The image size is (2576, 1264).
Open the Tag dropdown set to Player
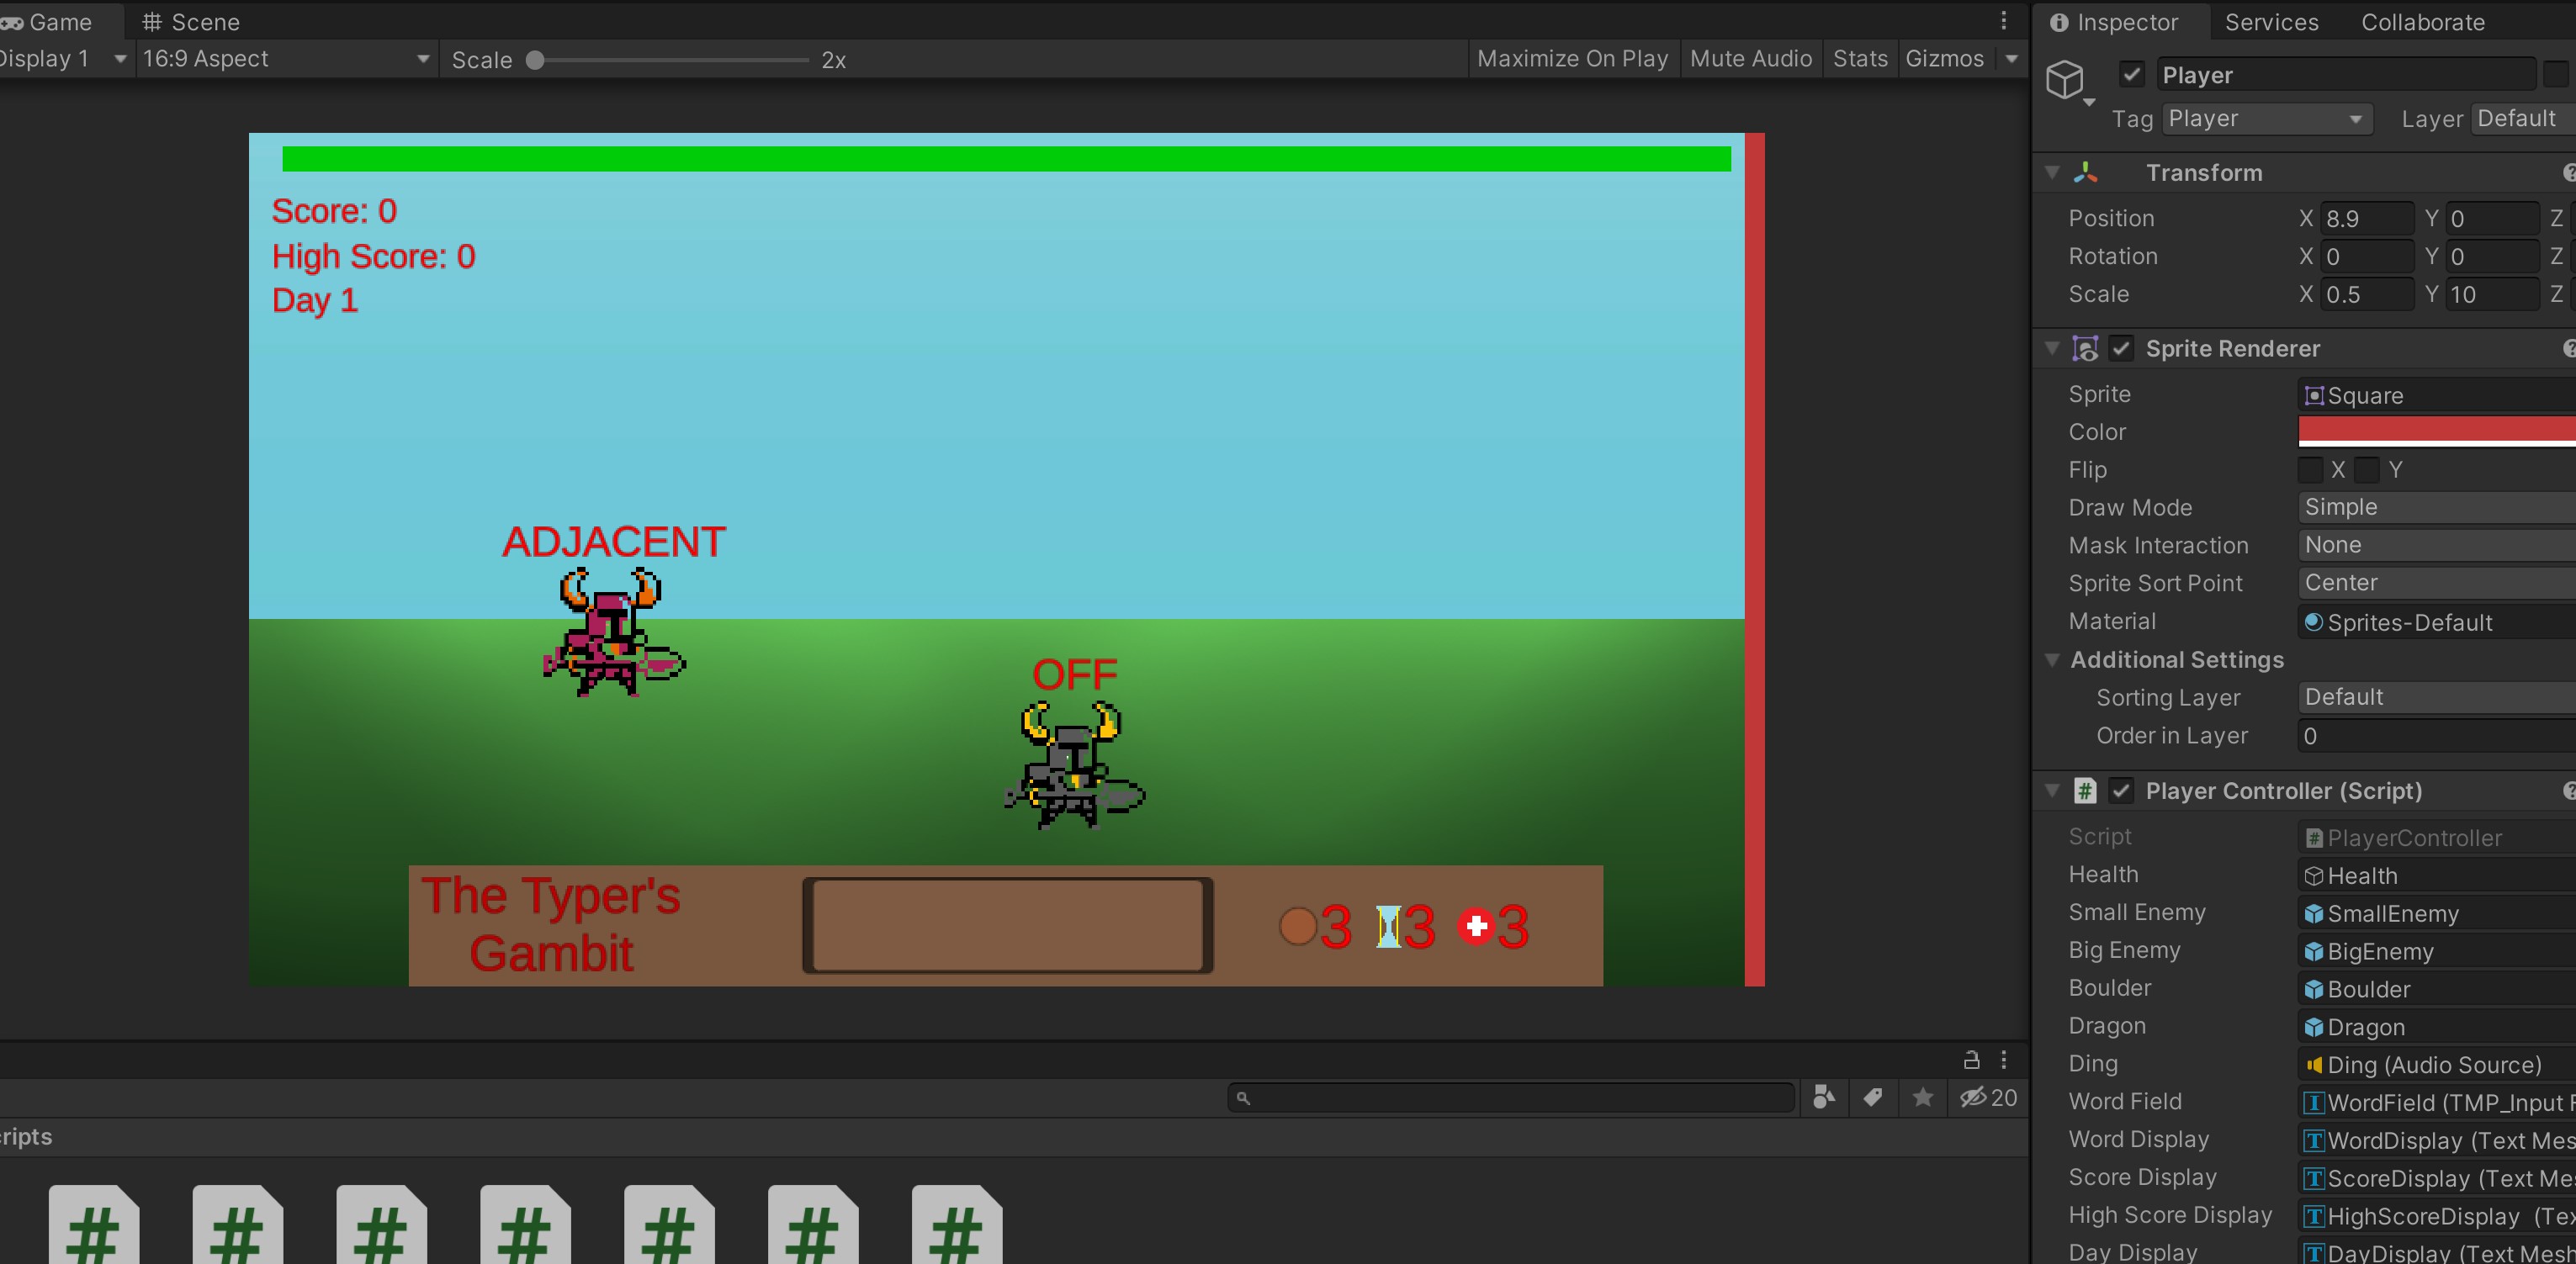[x=2266, y=119]
